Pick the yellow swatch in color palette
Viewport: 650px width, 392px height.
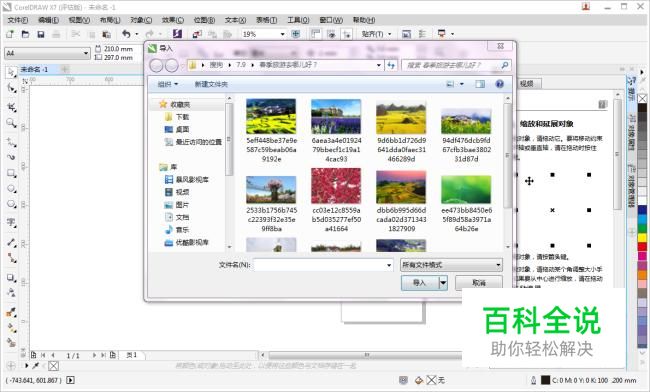(642, 237)
